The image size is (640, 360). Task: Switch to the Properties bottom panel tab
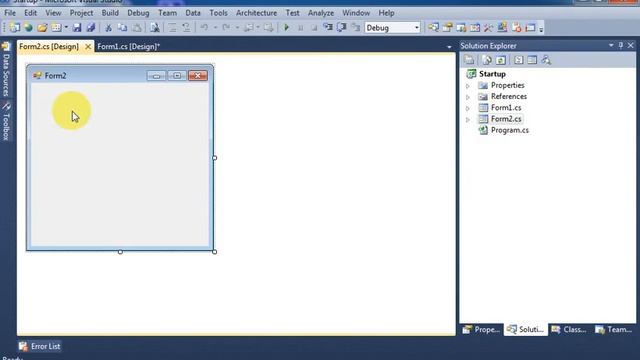[x=481, y=329]
